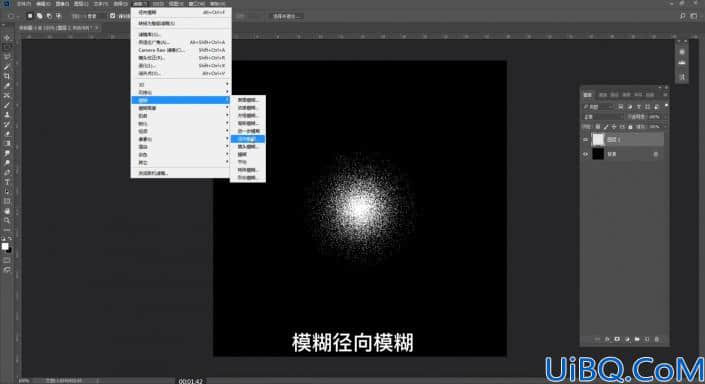This screenshot has width=705, height=384.
Task: Click the 图层 1 layer thumbnail
Action: point(598,140)
